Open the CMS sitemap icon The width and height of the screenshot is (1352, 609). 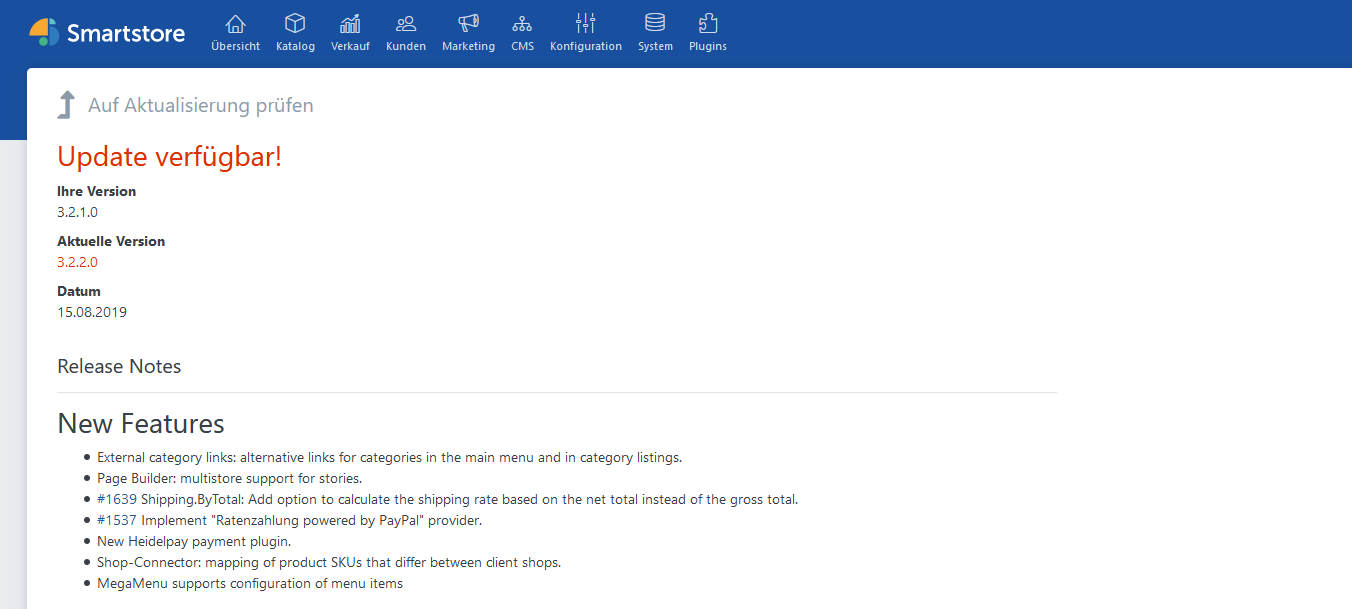522,24
